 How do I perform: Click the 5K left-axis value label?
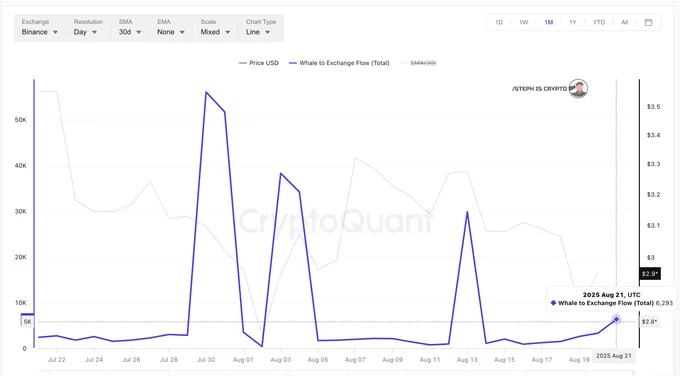(27, 322)
